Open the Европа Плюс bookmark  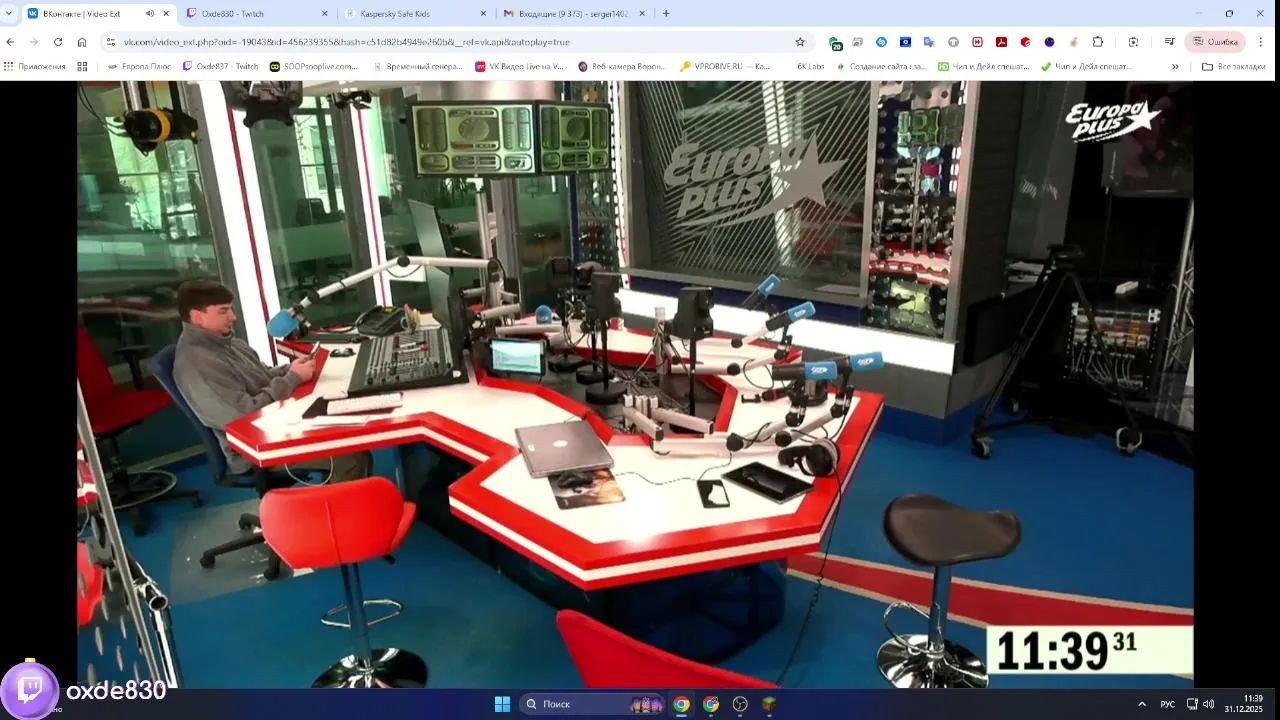139,67
